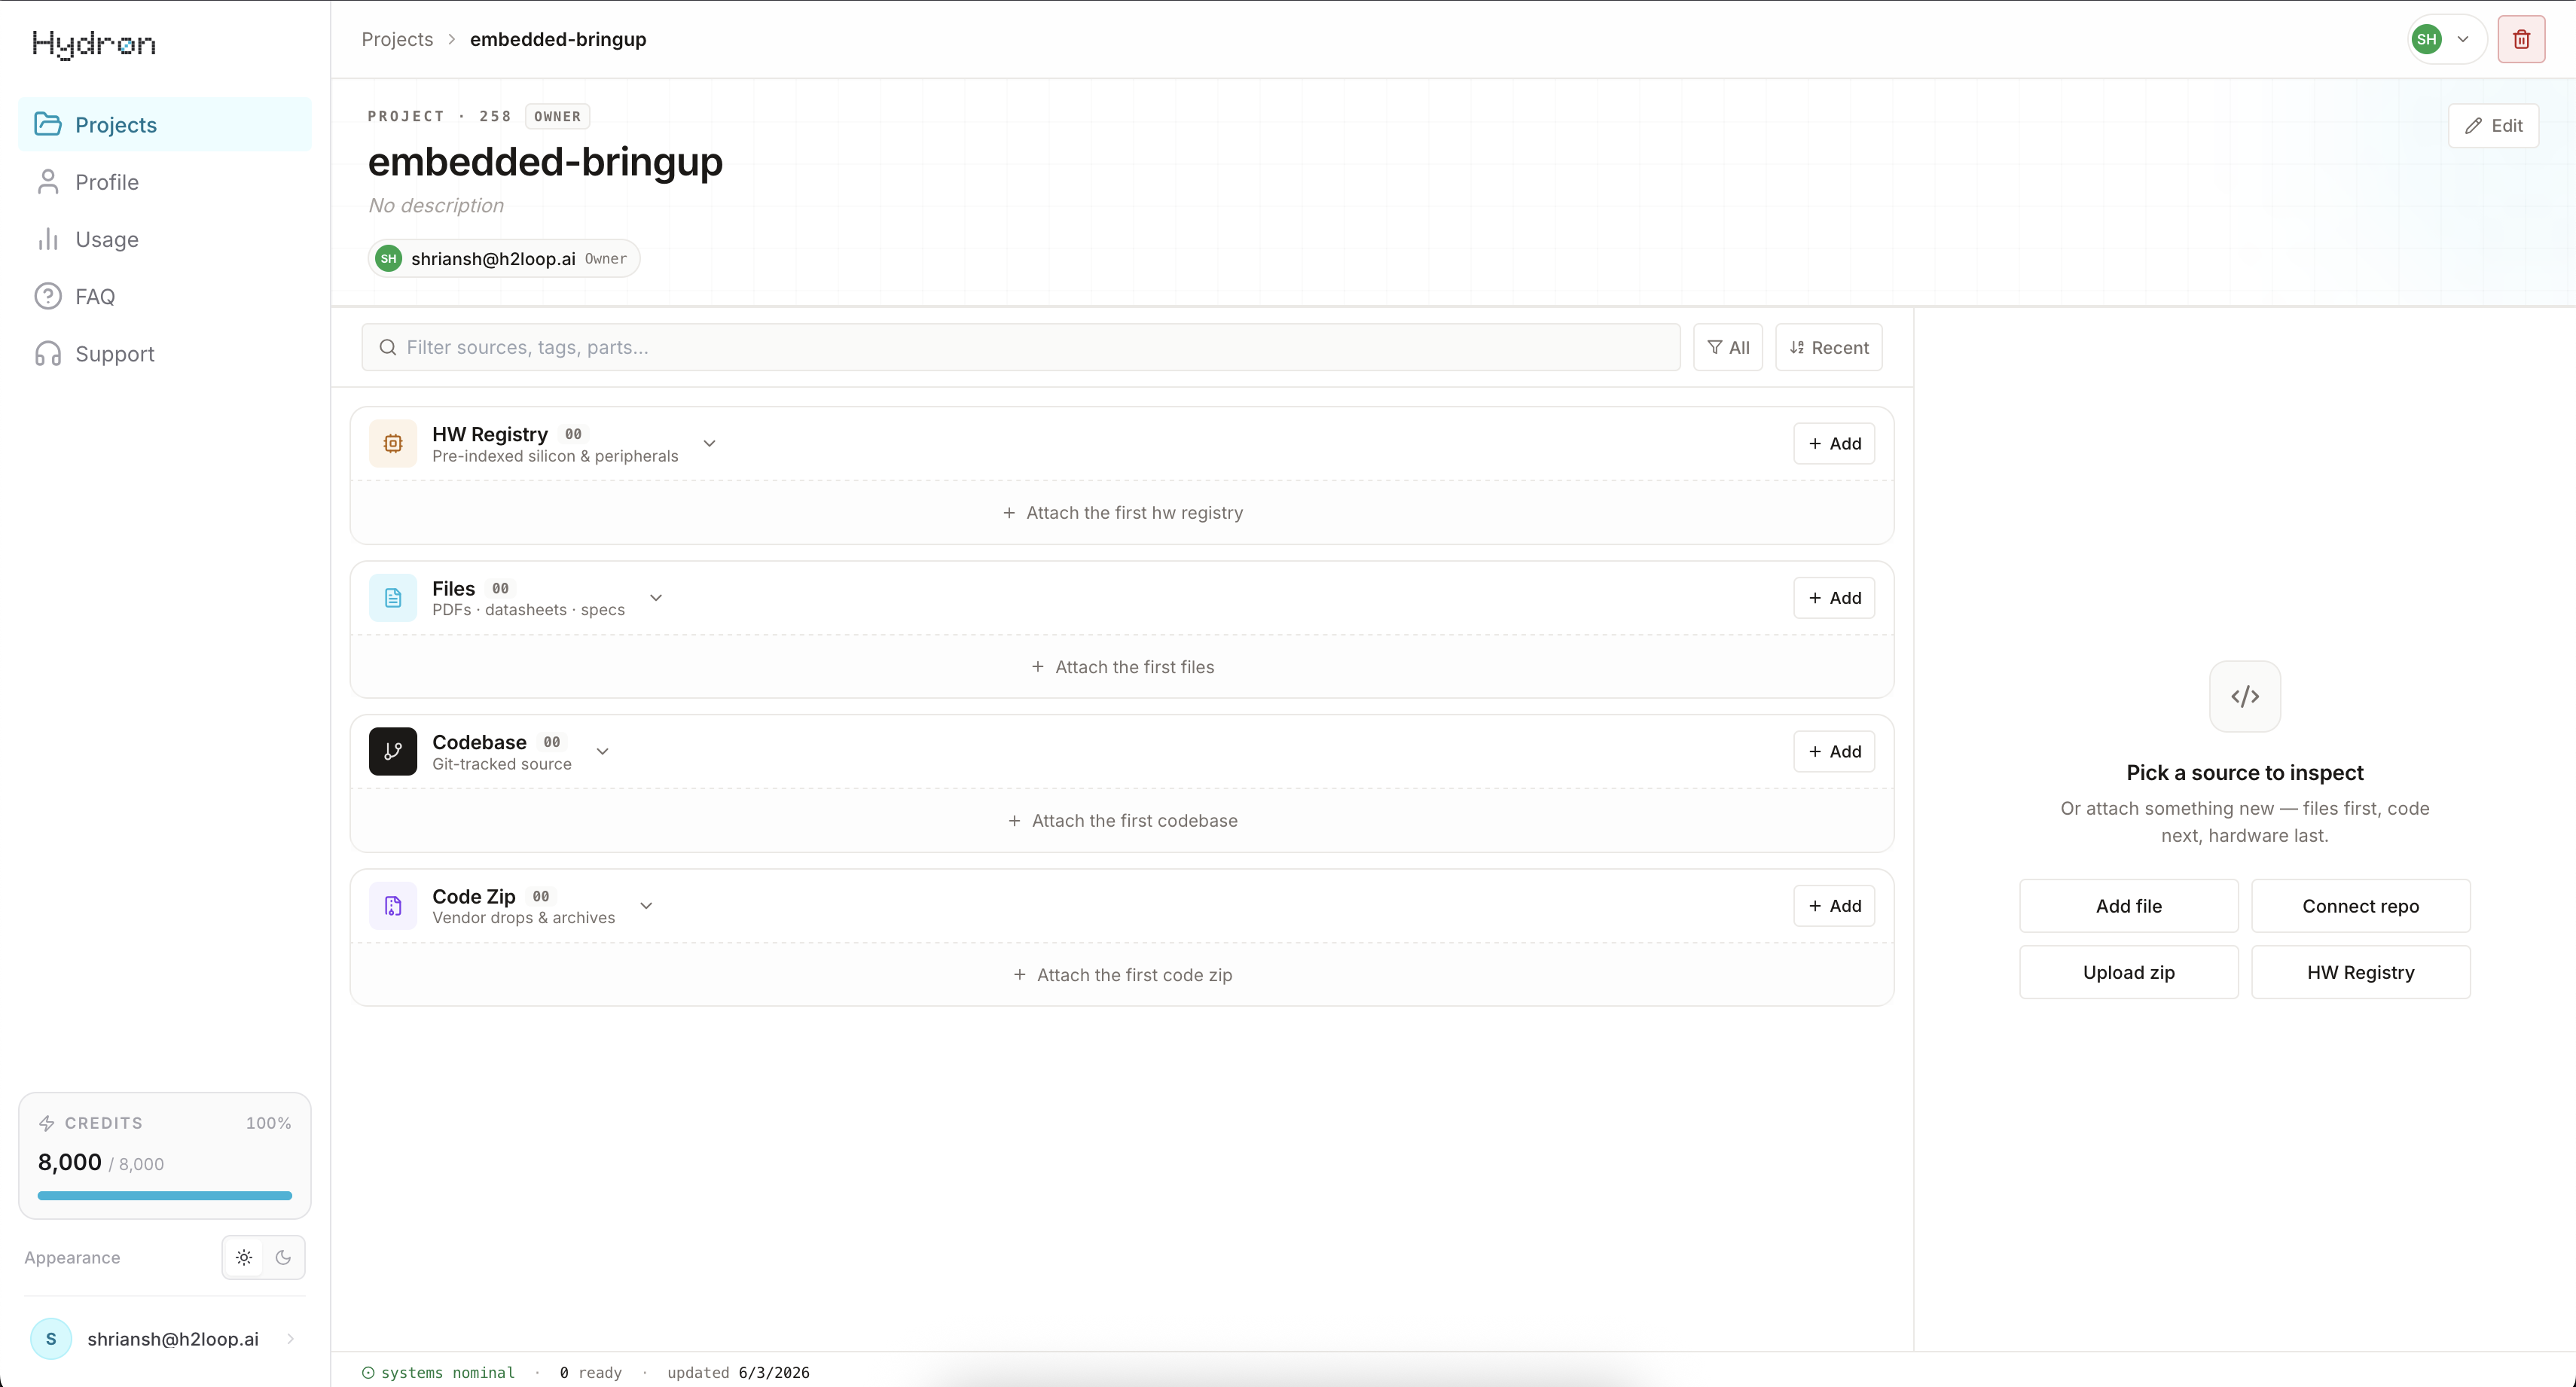This screenshot has width=2576, height=1387.
Task: Click Attach the first code zip
Action: point(1122,975)
